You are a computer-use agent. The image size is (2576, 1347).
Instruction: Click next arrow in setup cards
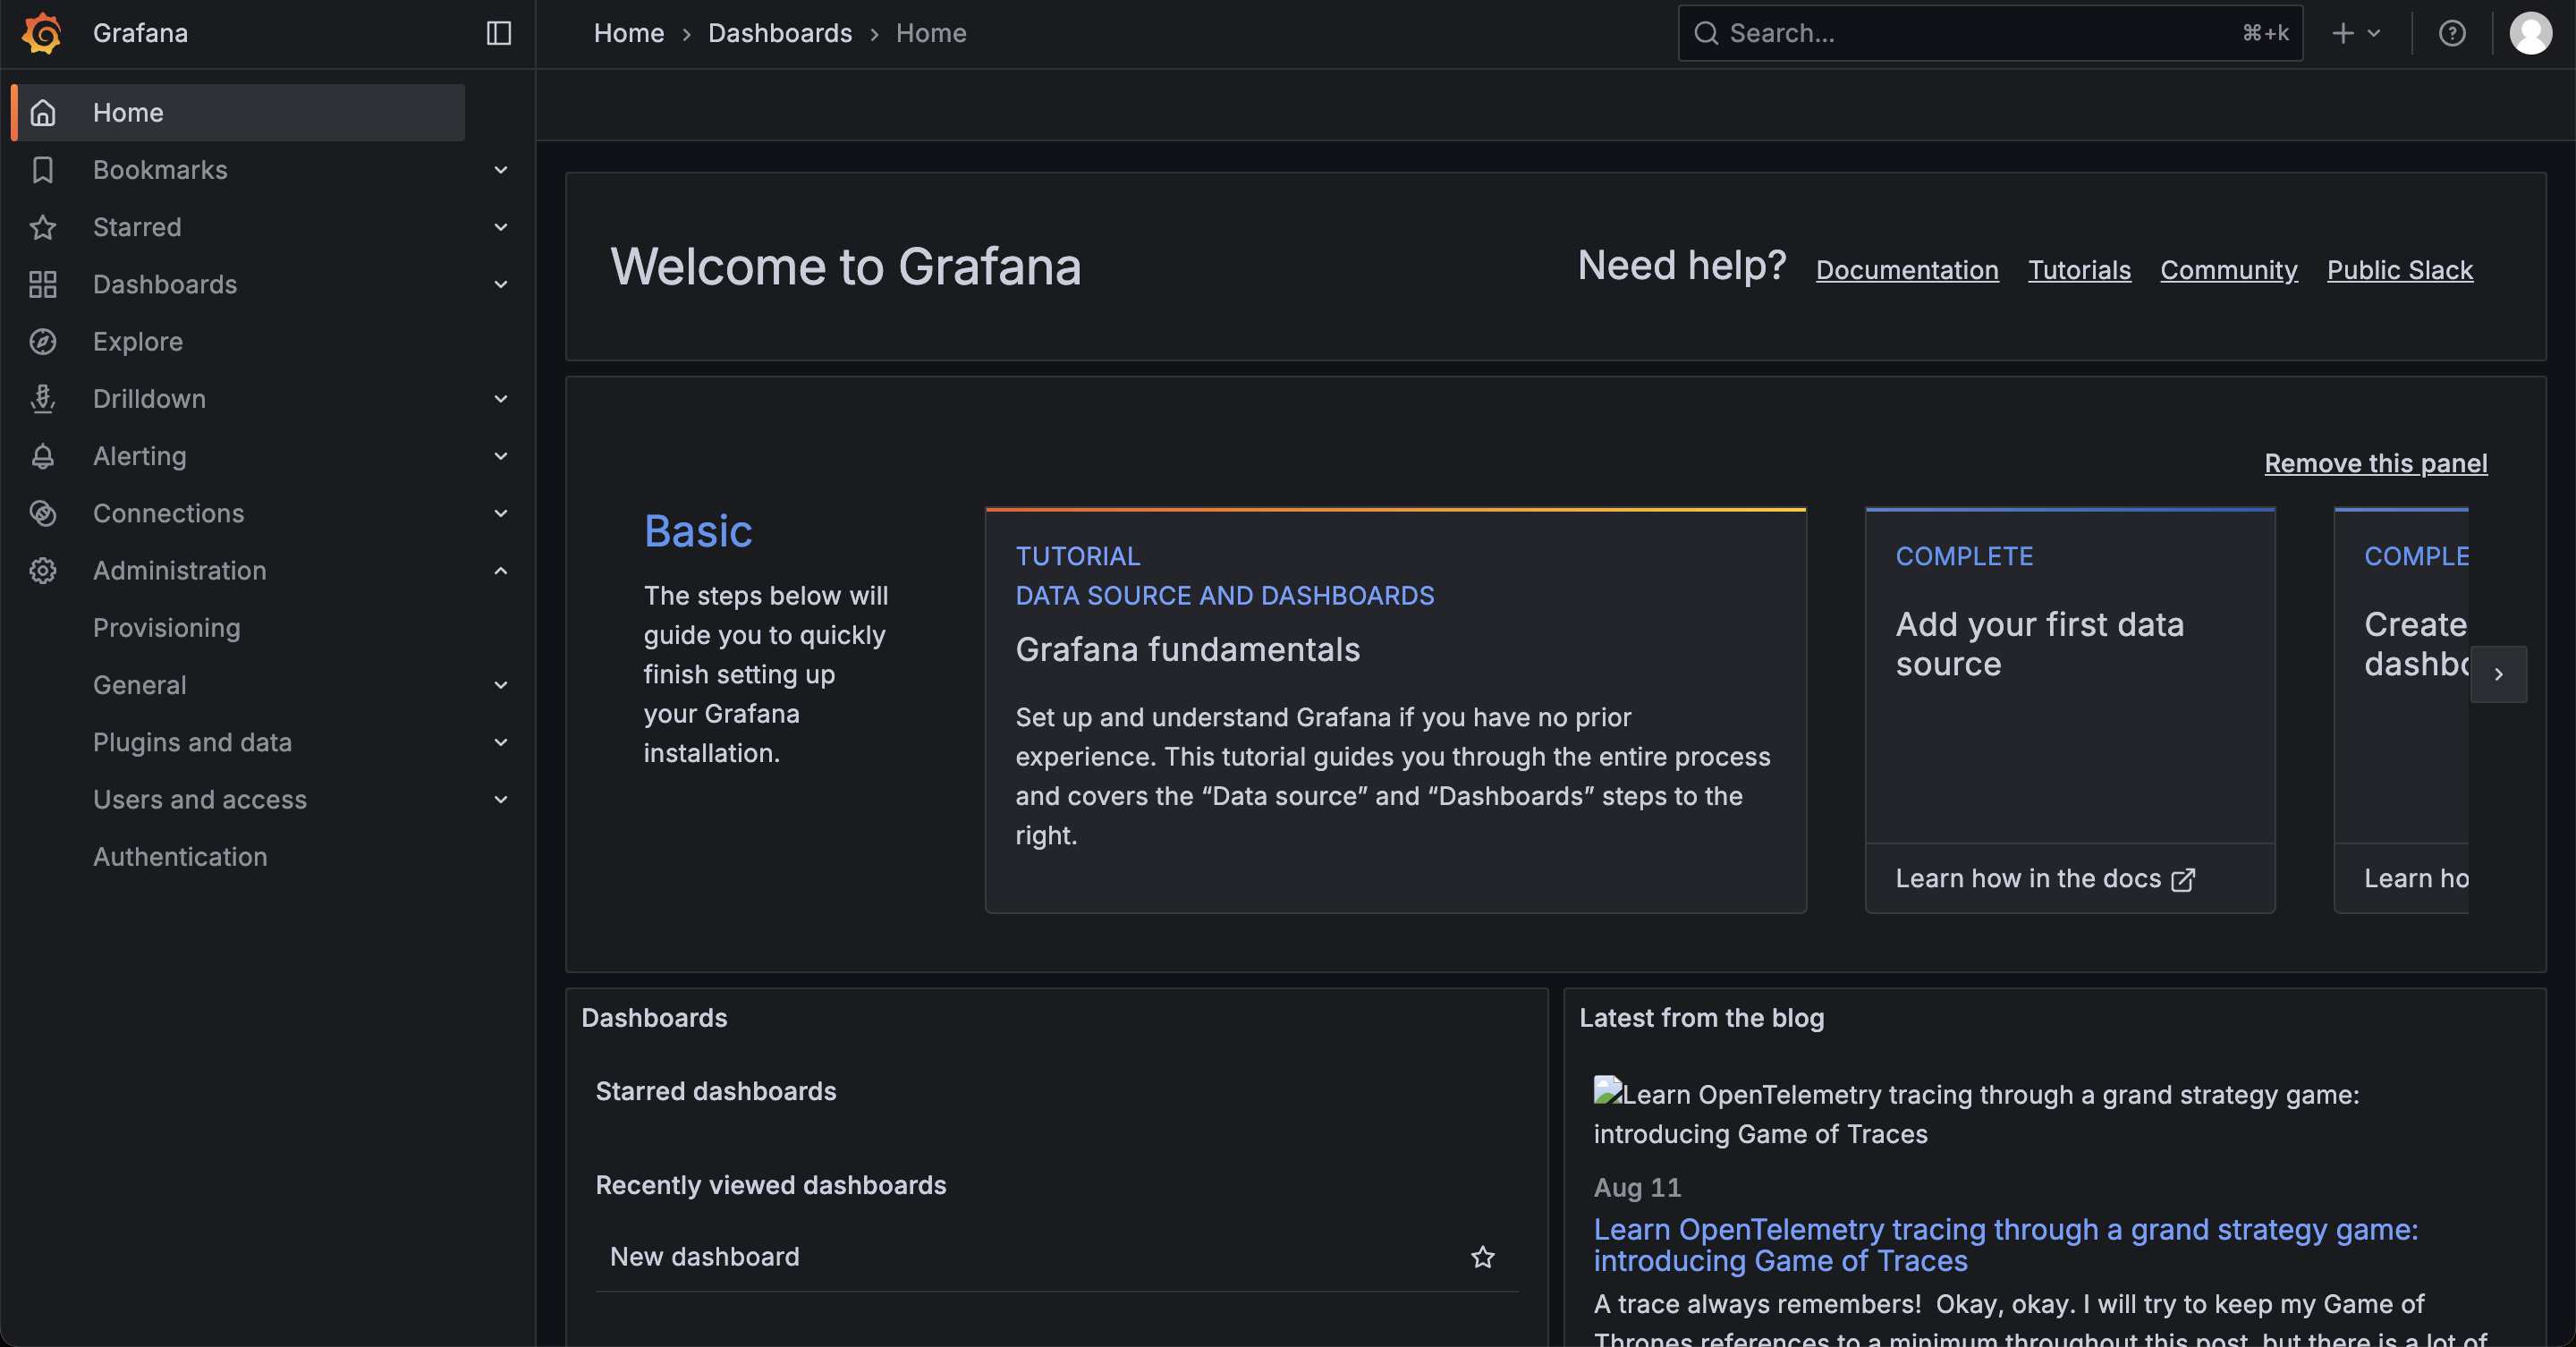(x=2498, y=674)
